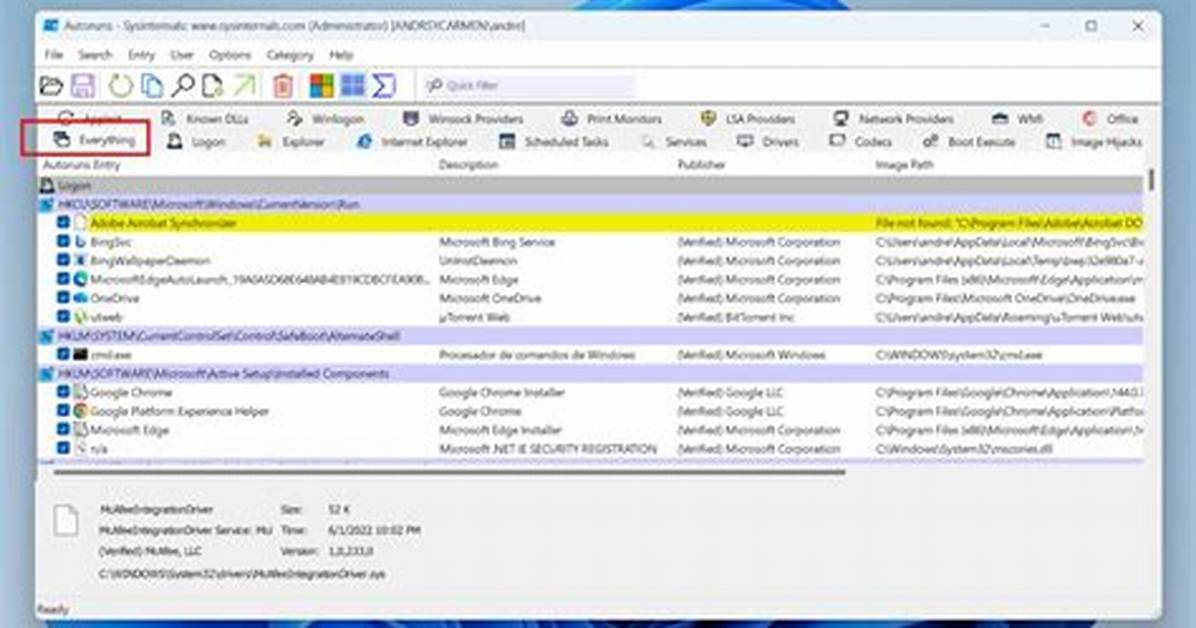Open the Options menu
This screenshot has height=628, width=1196.
point(230,55)
